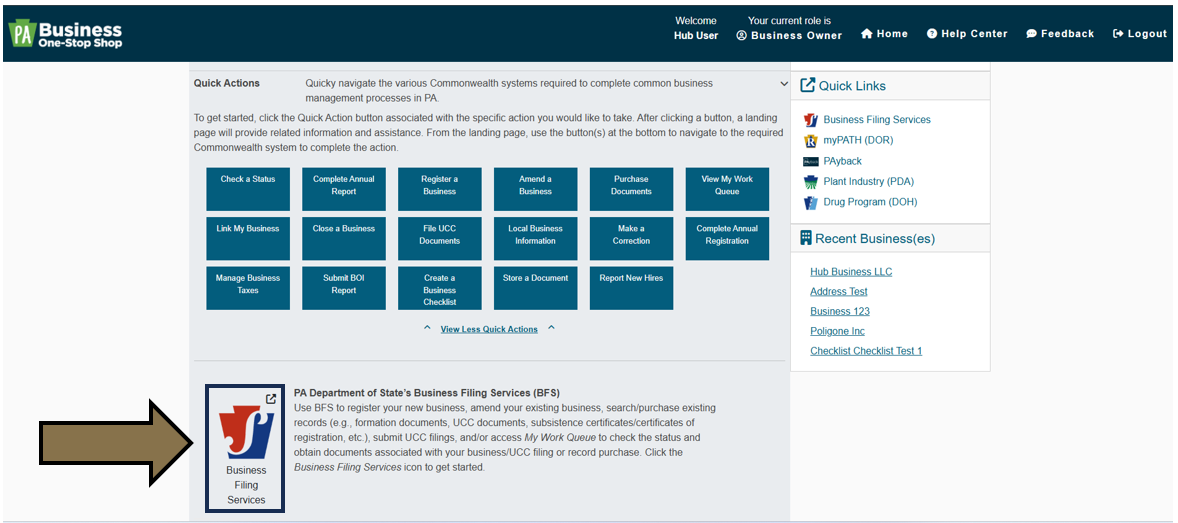Click the Manage Business Taxes button

(248, 288)
